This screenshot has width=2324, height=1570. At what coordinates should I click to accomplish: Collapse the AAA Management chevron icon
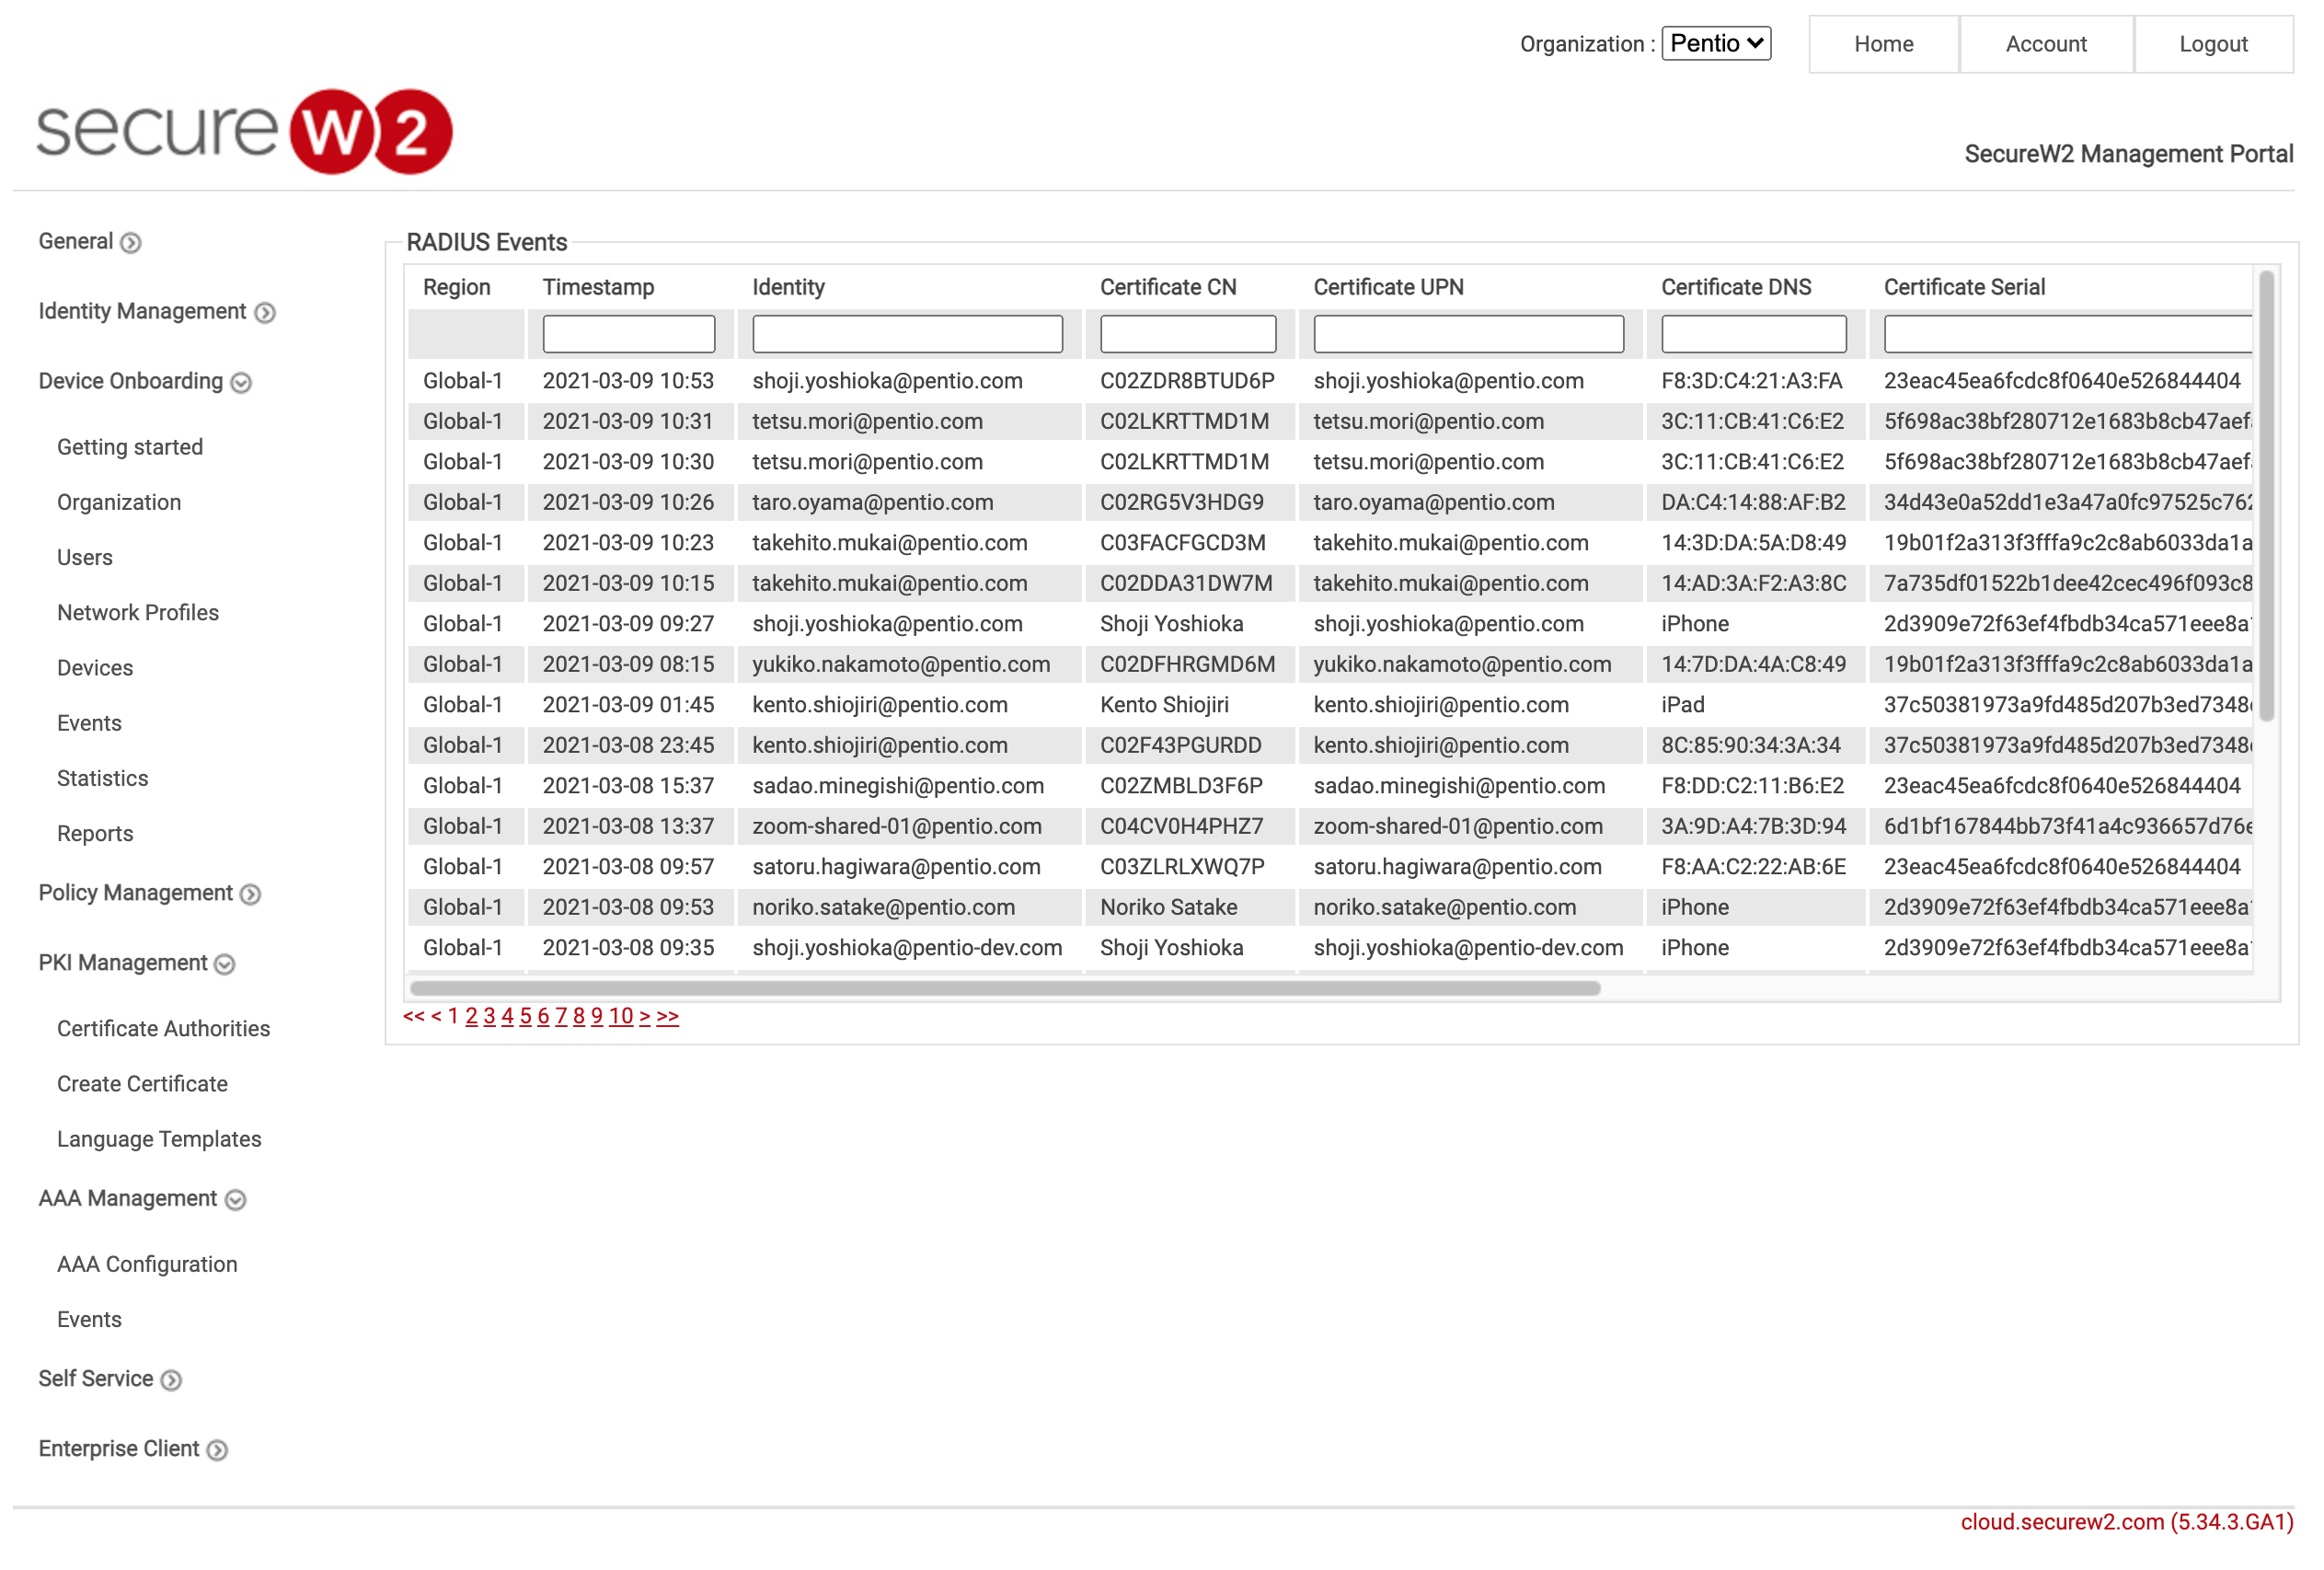click(x=235, y=1200)
